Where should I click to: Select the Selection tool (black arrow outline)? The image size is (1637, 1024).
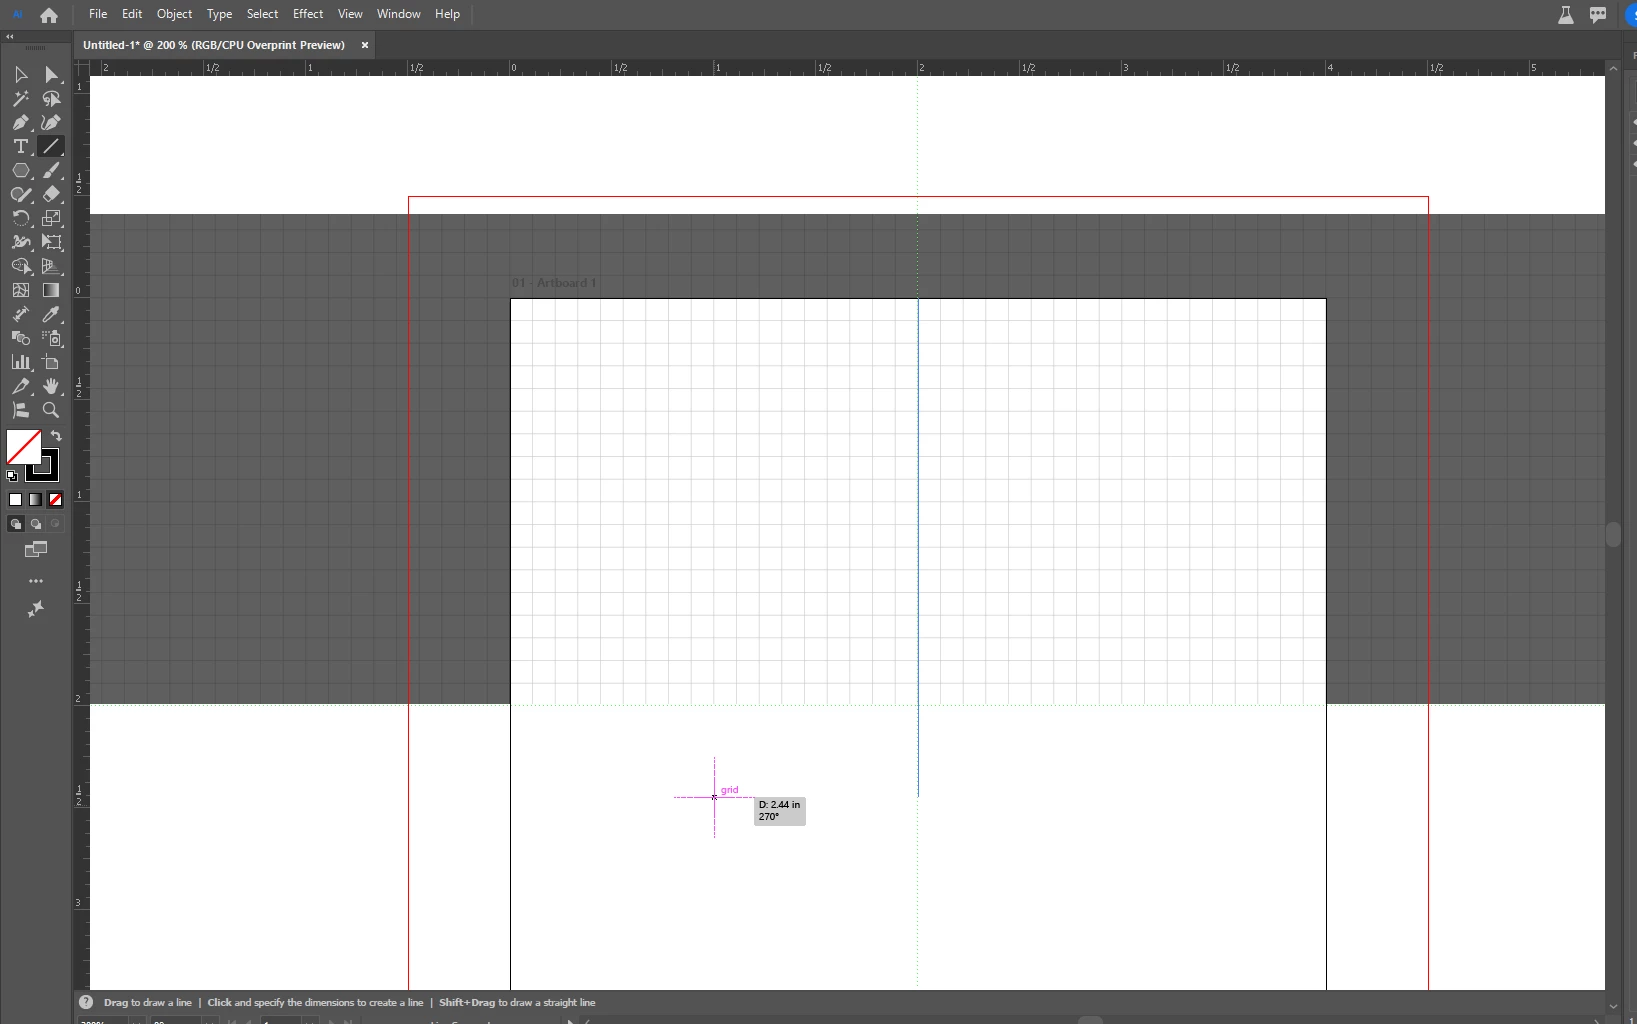21,75
